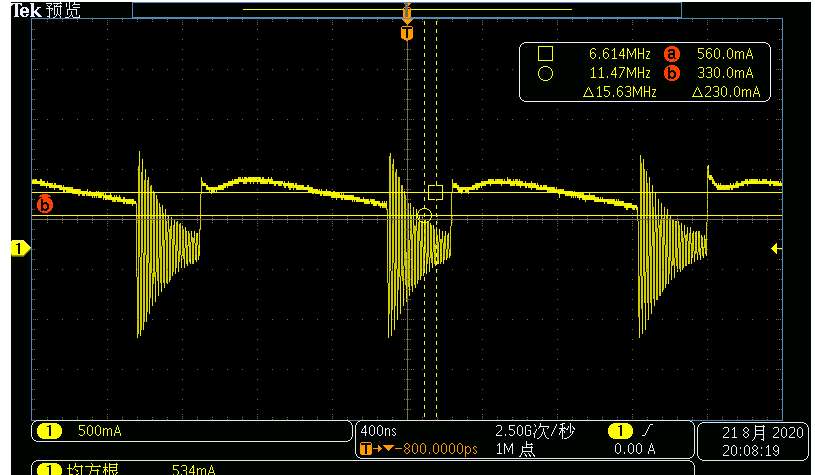Click the orange trigger position marker T

pyautogui.click(x=407, y=33)
